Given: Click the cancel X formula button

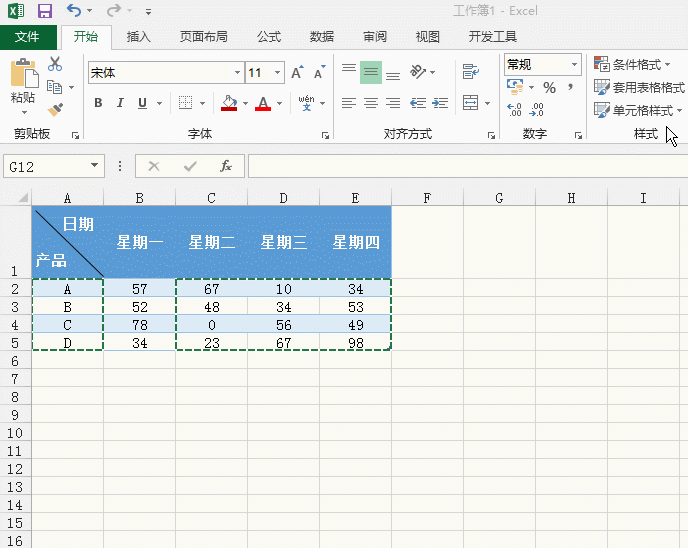Looking at the screenshot, I should tap(154, 166).
